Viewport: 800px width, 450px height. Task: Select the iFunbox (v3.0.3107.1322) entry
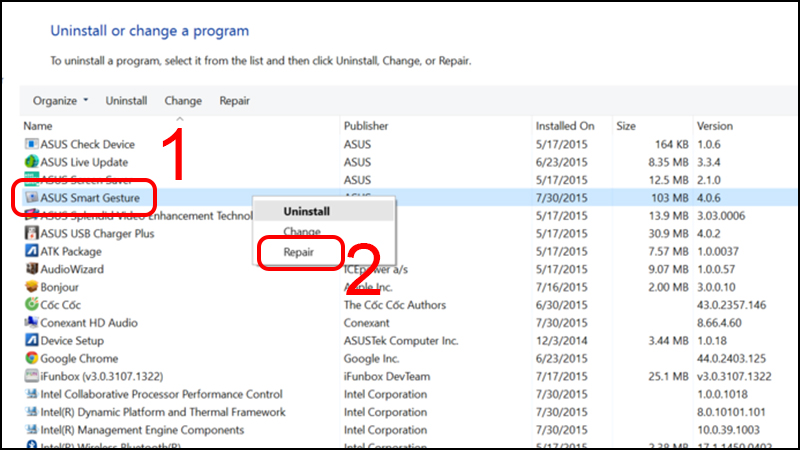click(x=102, y=377)
